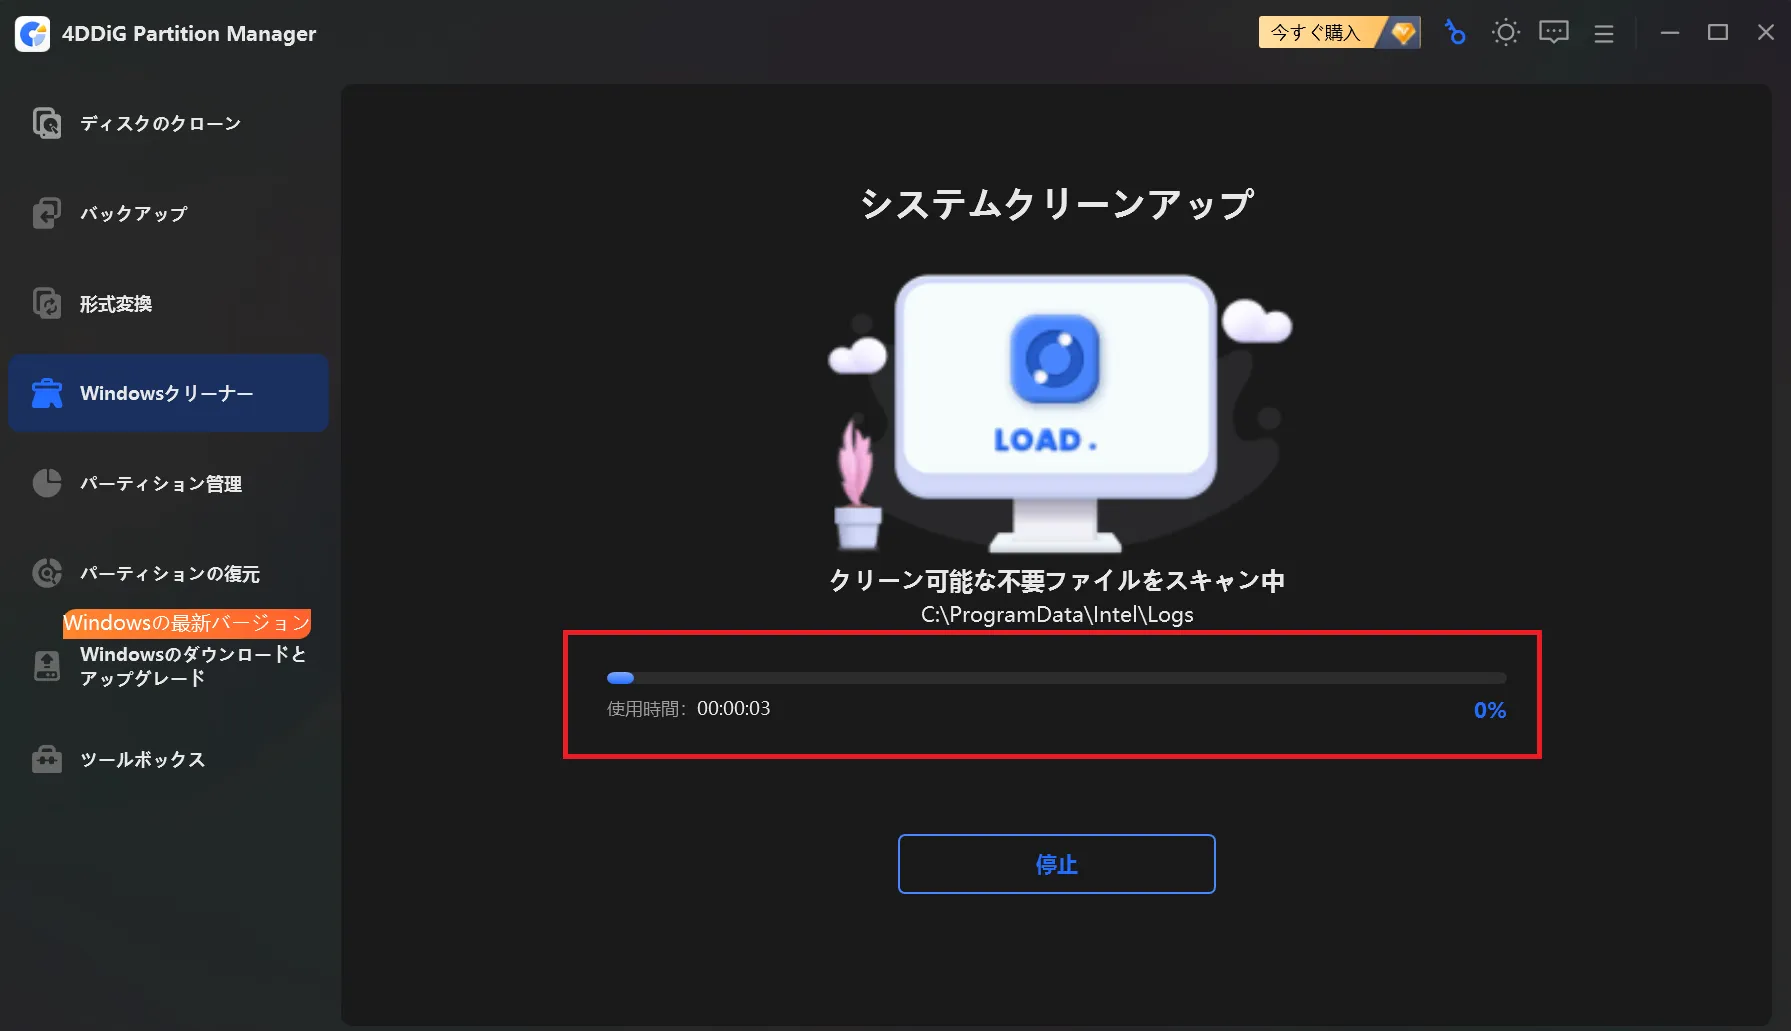Click the Windows download and upgrade icon

(x=47, y=666)
